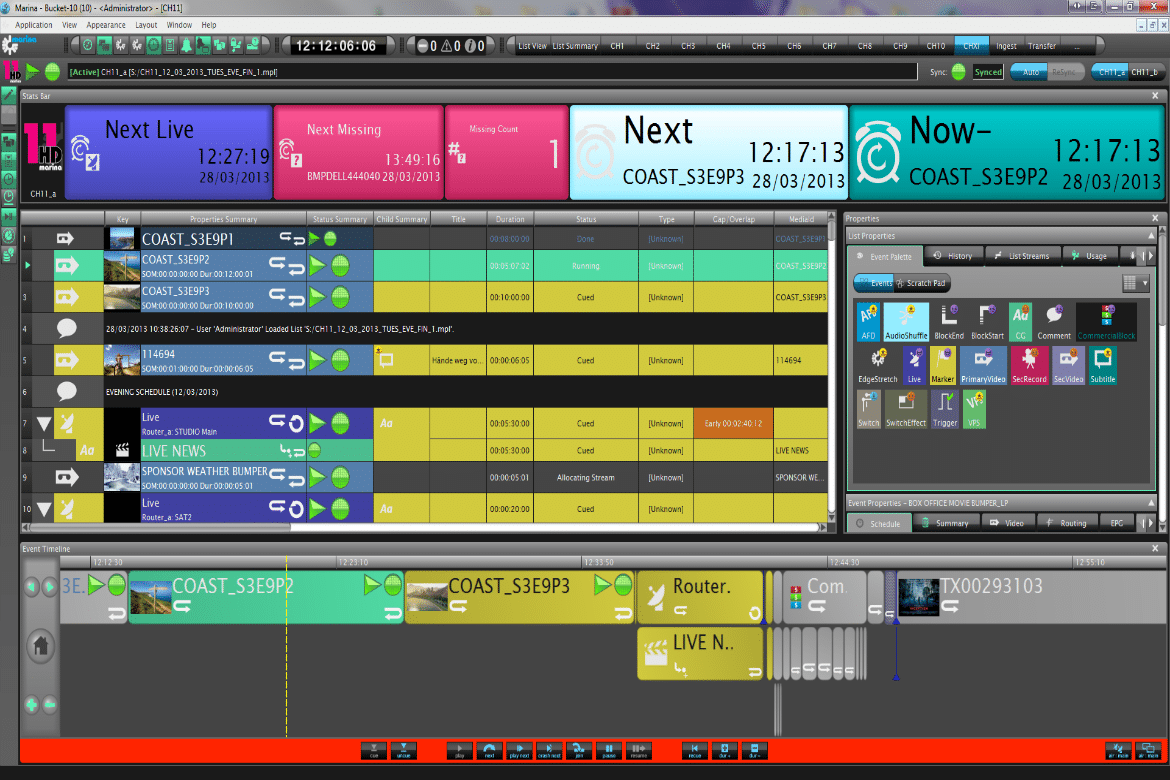Select the SecRecord event icon
Image resolution: width=1170 pixels, height=780 pixels.
[1029, 366]
